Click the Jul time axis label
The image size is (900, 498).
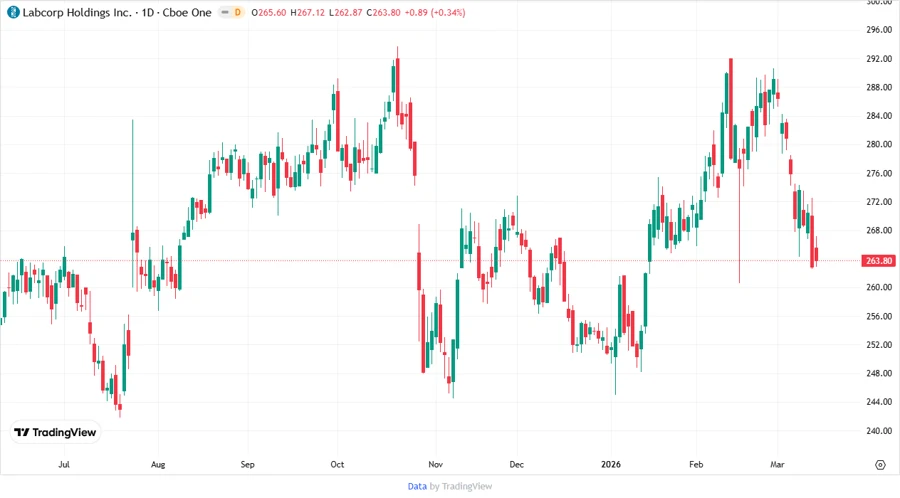pyautogui.click(x=64, y=464)
